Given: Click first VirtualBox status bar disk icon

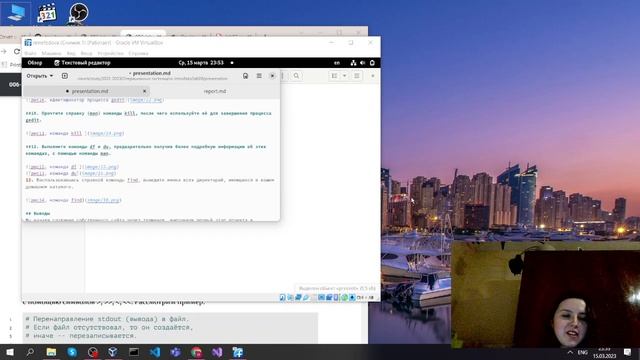Looking at the screenshot, I should click(282, 298).
